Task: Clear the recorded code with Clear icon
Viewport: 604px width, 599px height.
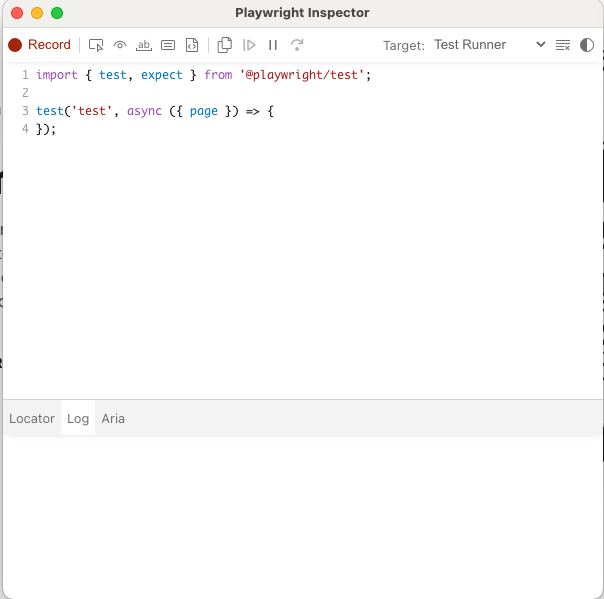Action: [x=563, y=45]
